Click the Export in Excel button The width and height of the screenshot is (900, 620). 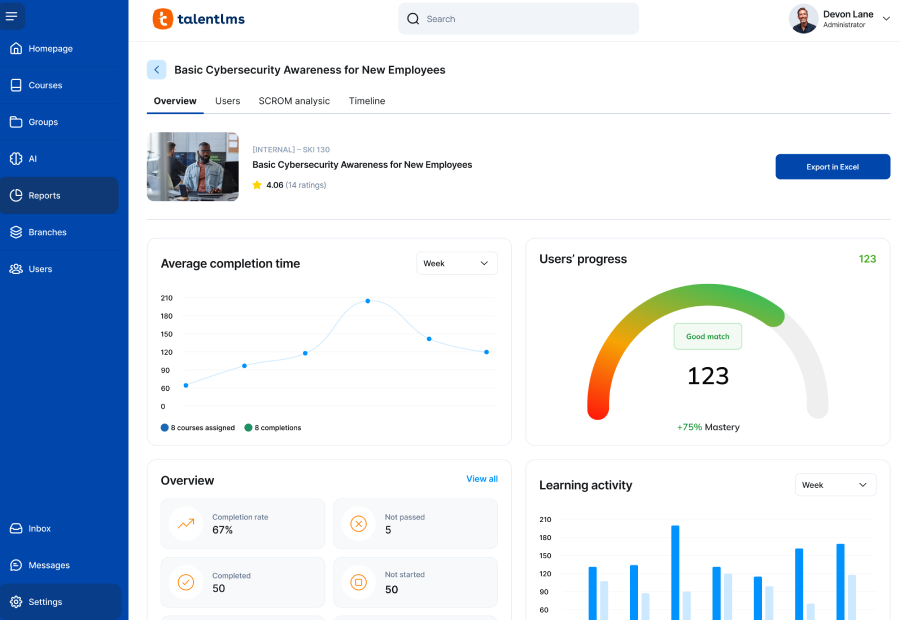coord(832,166)
